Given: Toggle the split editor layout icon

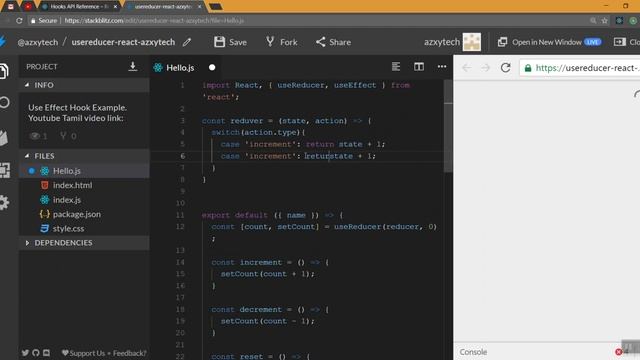Looking at the screenshot, I should (419, 67).
